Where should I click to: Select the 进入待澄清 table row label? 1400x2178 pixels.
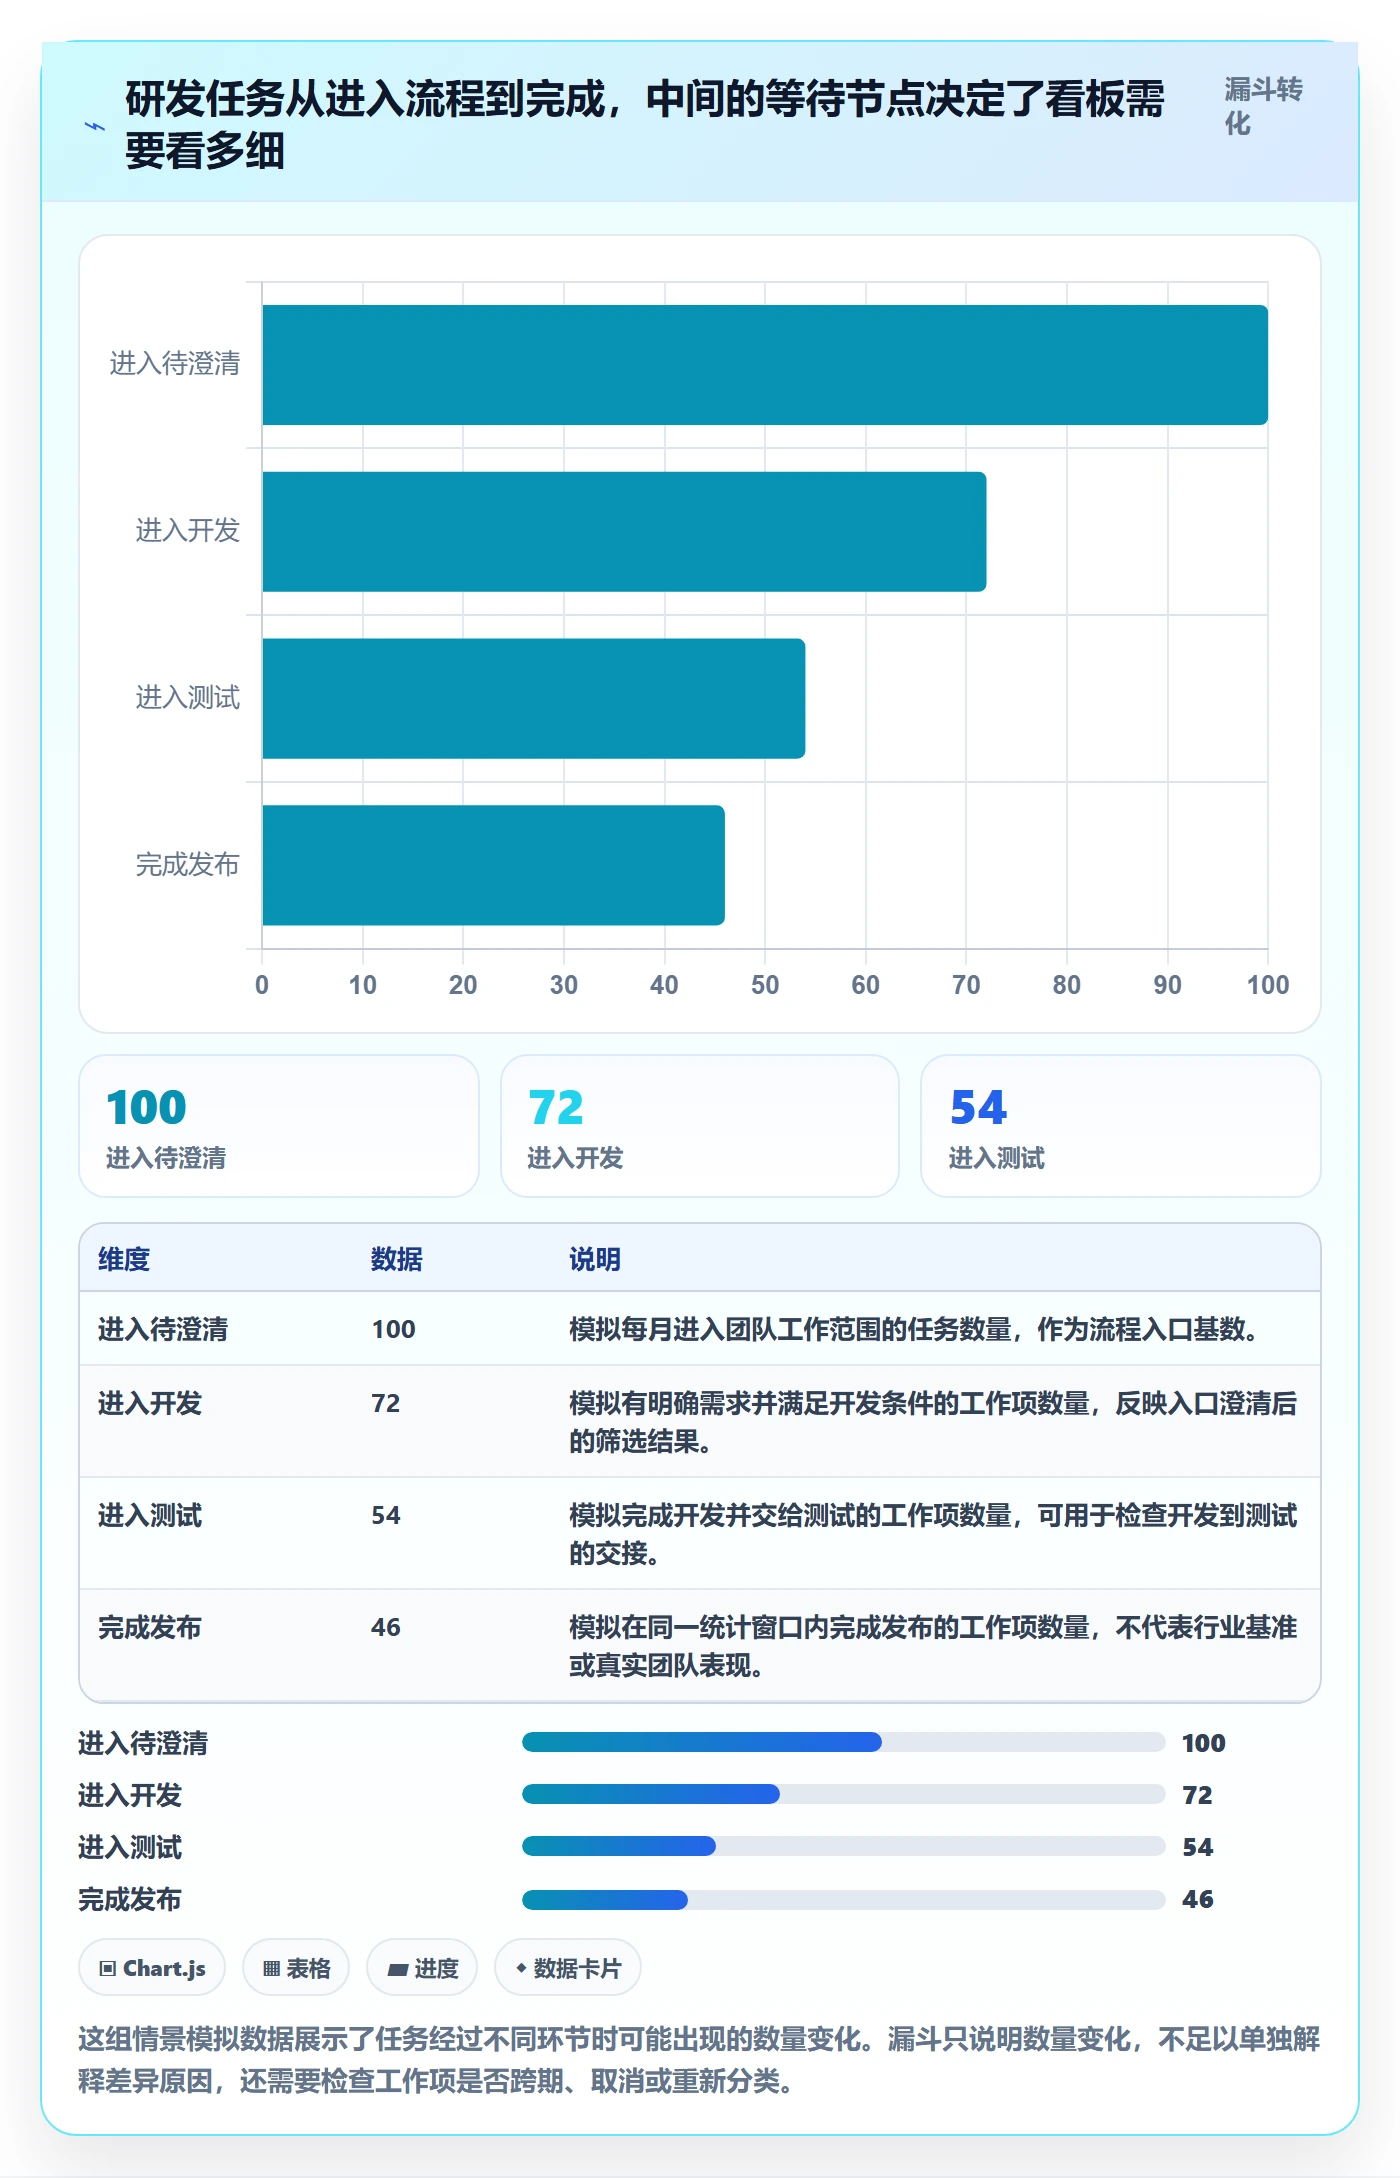(163, 1329)
